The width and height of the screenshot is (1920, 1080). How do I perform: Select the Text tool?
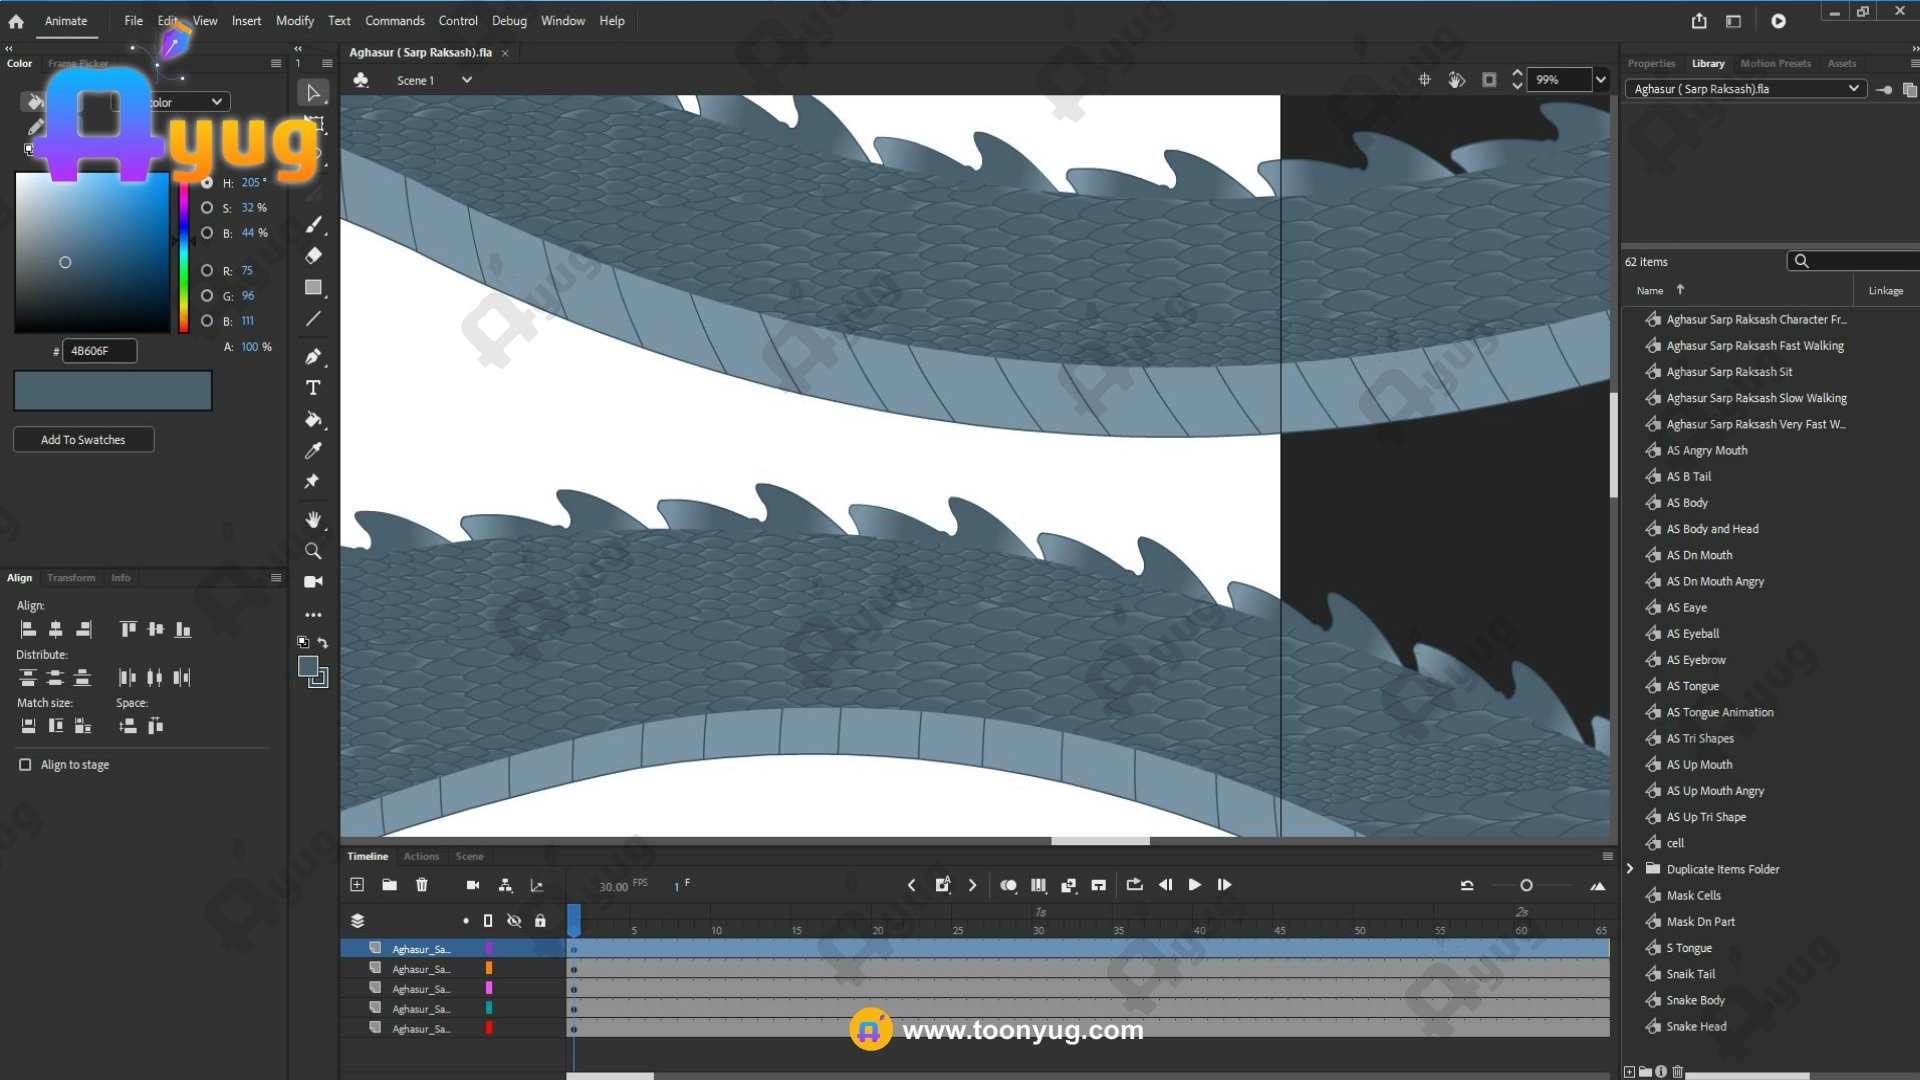click(313, 388)
